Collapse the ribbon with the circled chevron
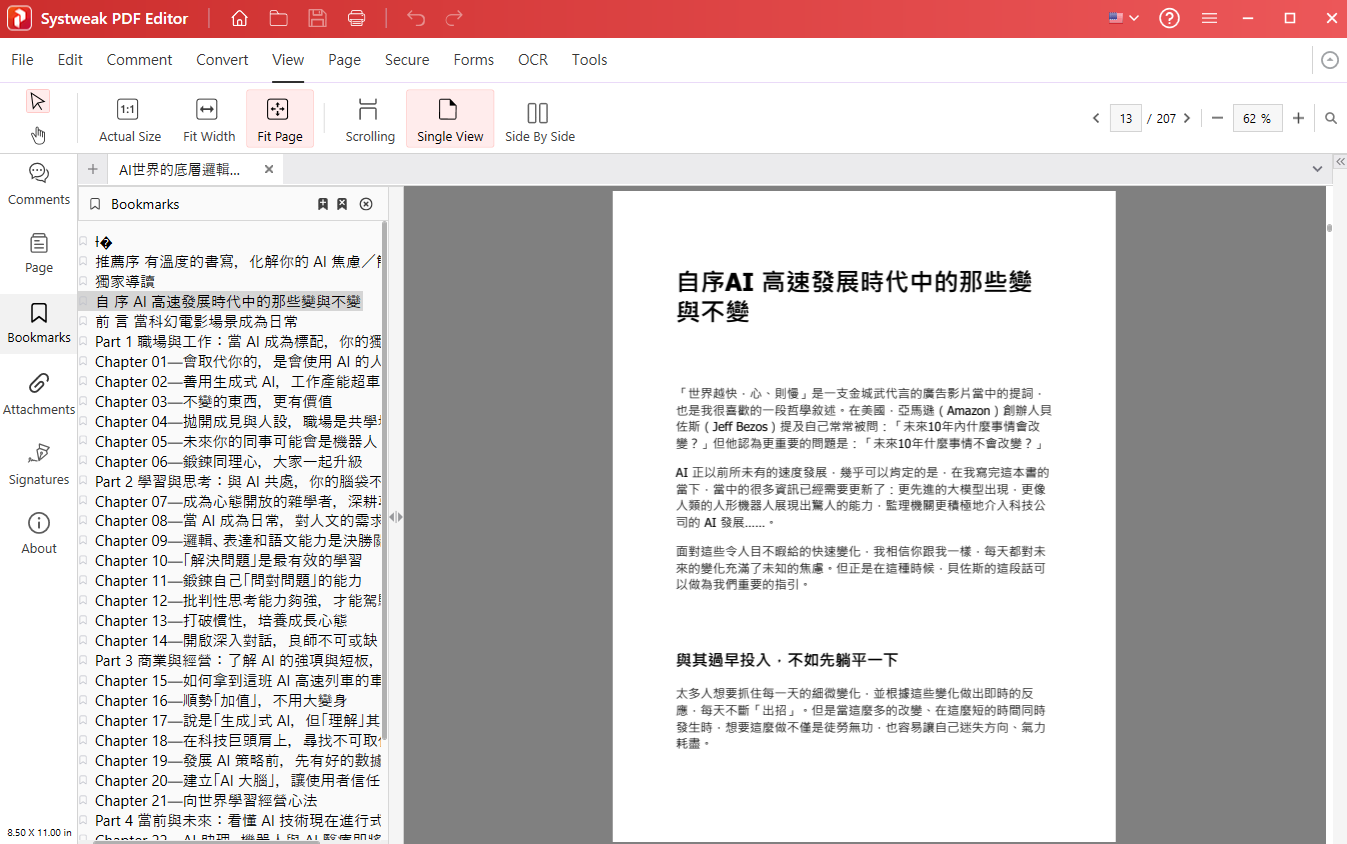1347x844 pixels. pyautogui.click(x=1329, y=60)
